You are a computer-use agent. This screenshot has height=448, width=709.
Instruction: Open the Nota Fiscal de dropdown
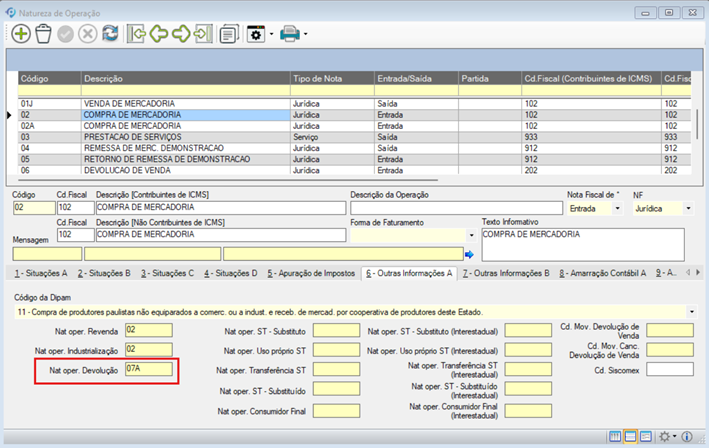point(618,208)
